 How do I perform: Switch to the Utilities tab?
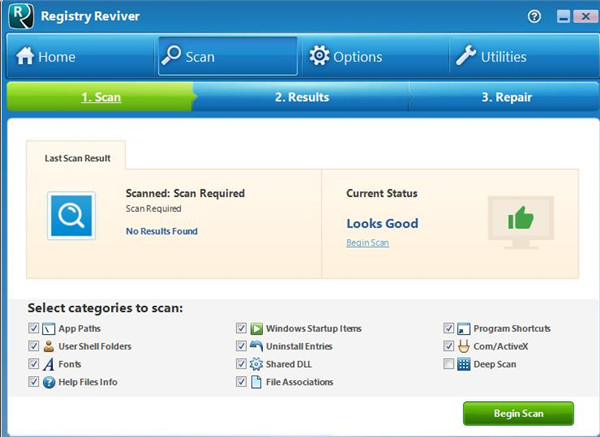point(524,56)
